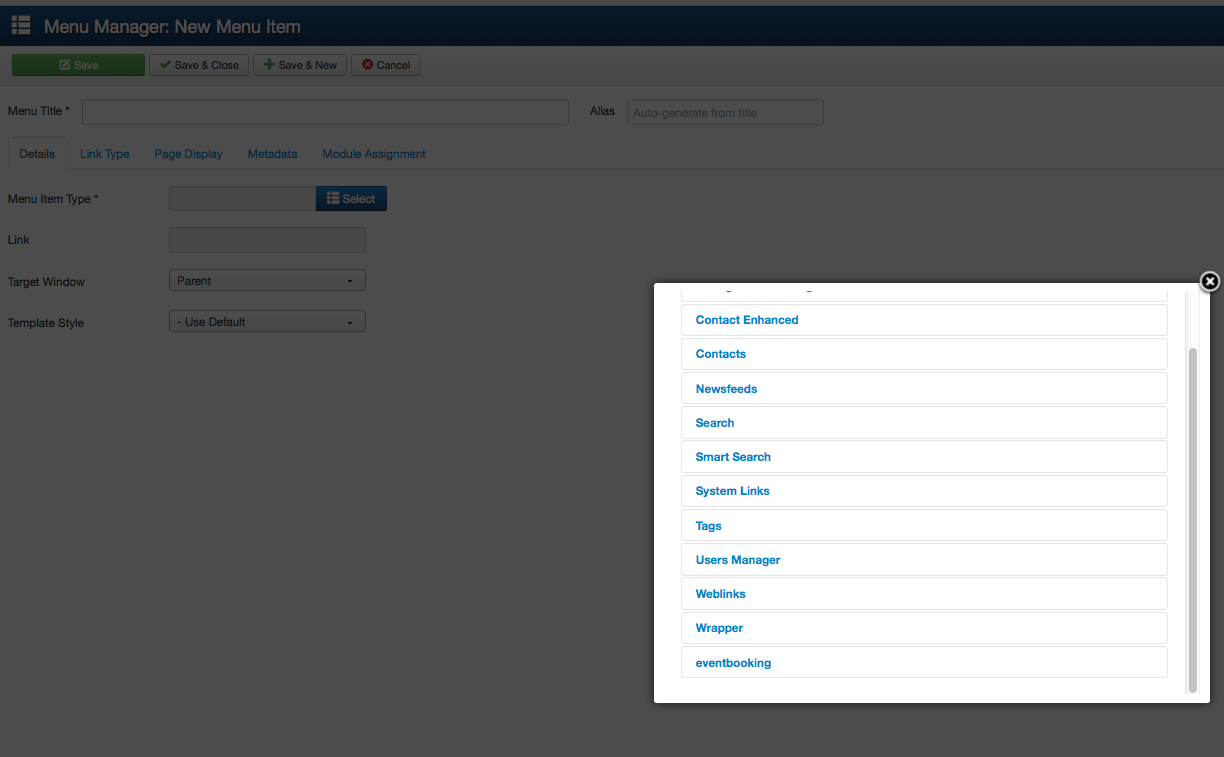
Task: Expand the Template Style dropdown
Action: [267, 322]
